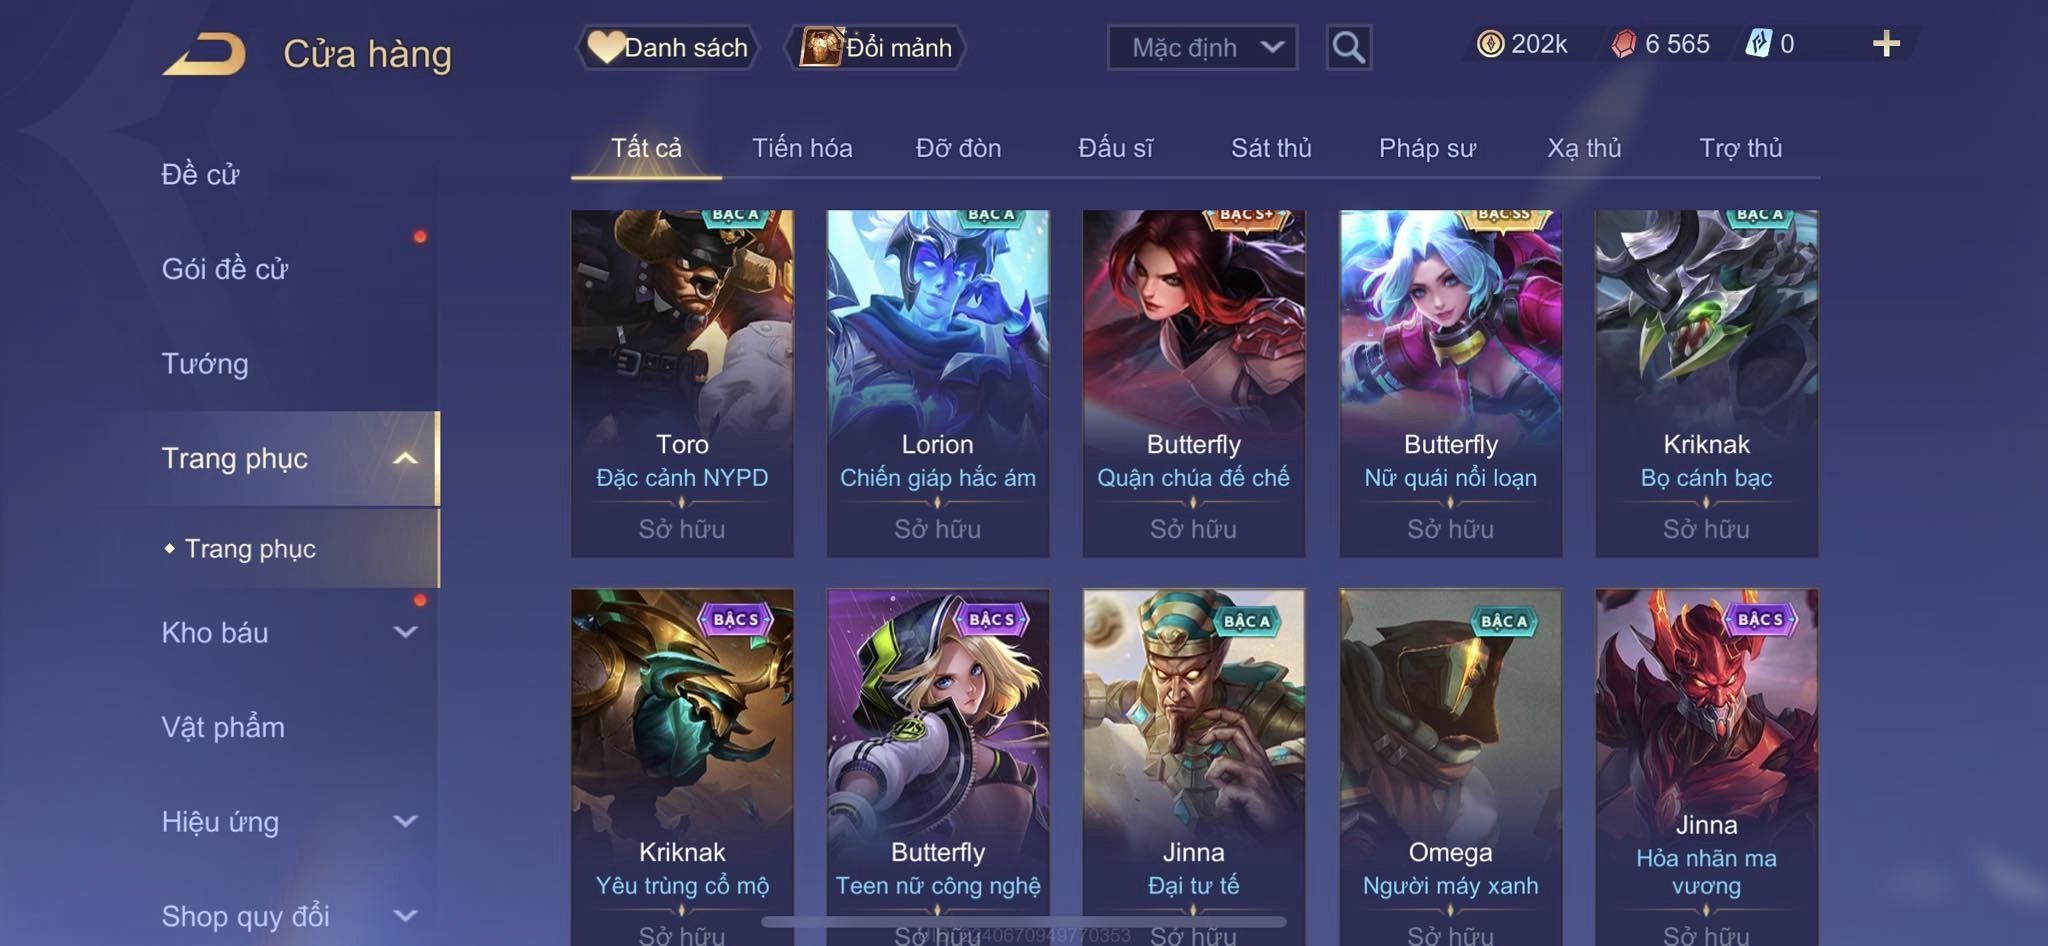Open Gói đề cử in sidebar

[x=225, y=268]
